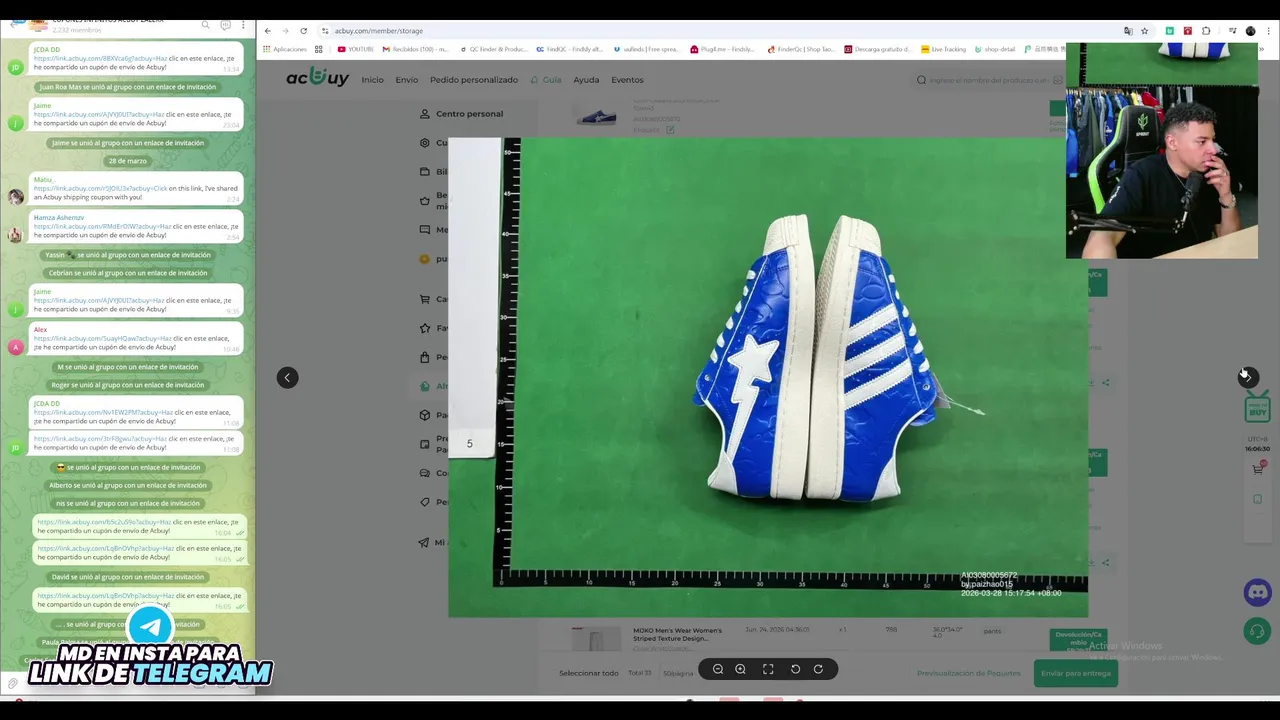Open the uufinds bookmark
The image size is (1280, 720).
[646, 49]
